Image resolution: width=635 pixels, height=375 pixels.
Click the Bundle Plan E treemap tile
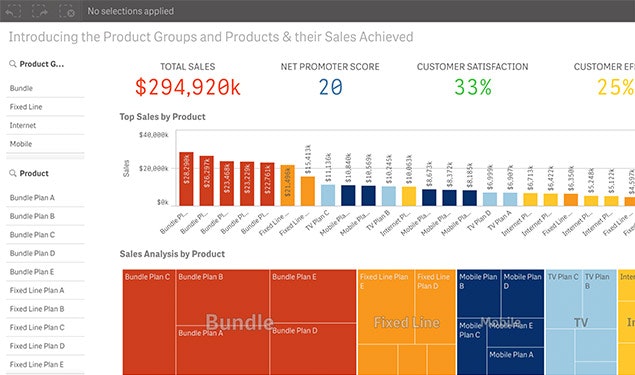[313, 296]
